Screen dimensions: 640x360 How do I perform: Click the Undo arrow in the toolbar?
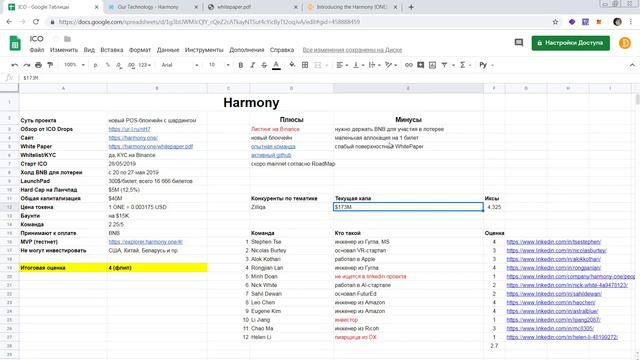pos(15,65)
